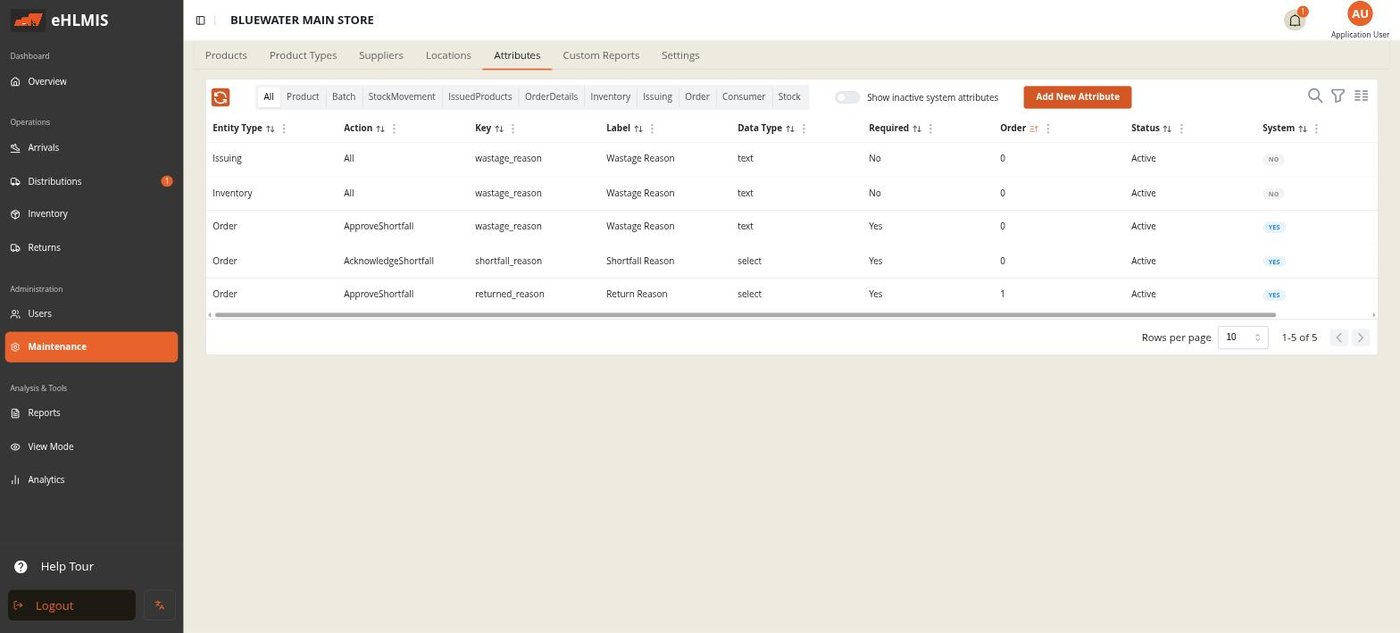Open the Settings tab

pyautogui.click(x=680, y=55)
